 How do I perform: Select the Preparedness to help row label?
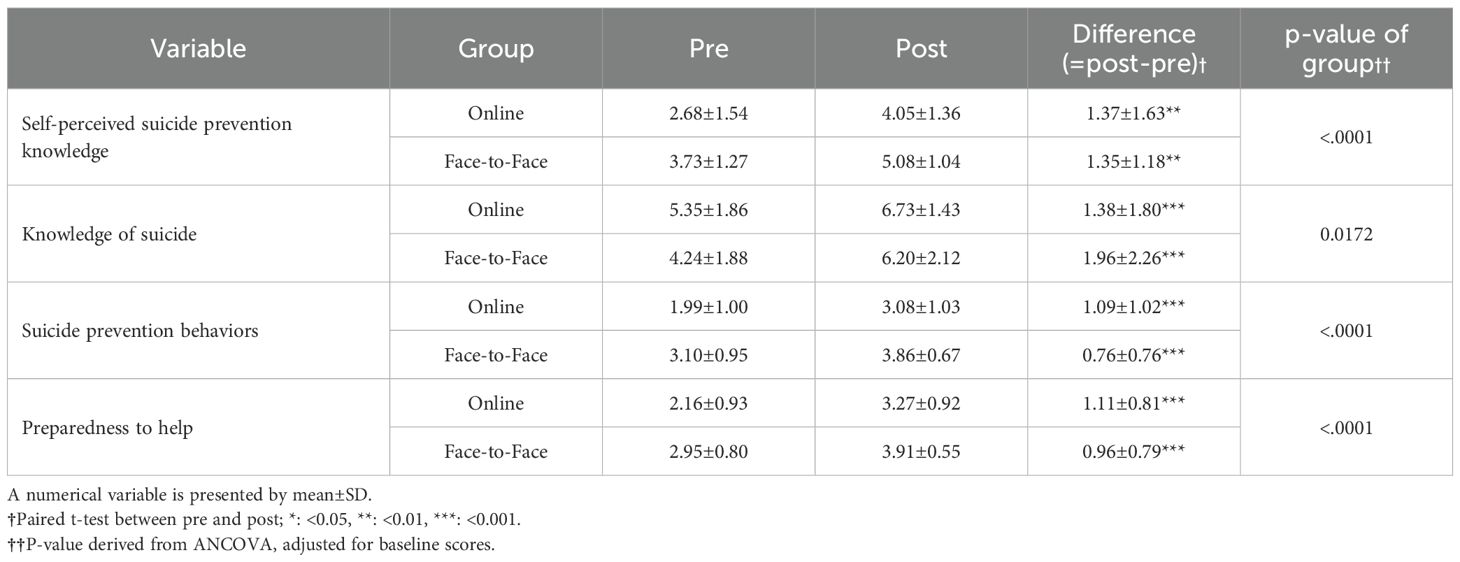(x=105, y=428)
